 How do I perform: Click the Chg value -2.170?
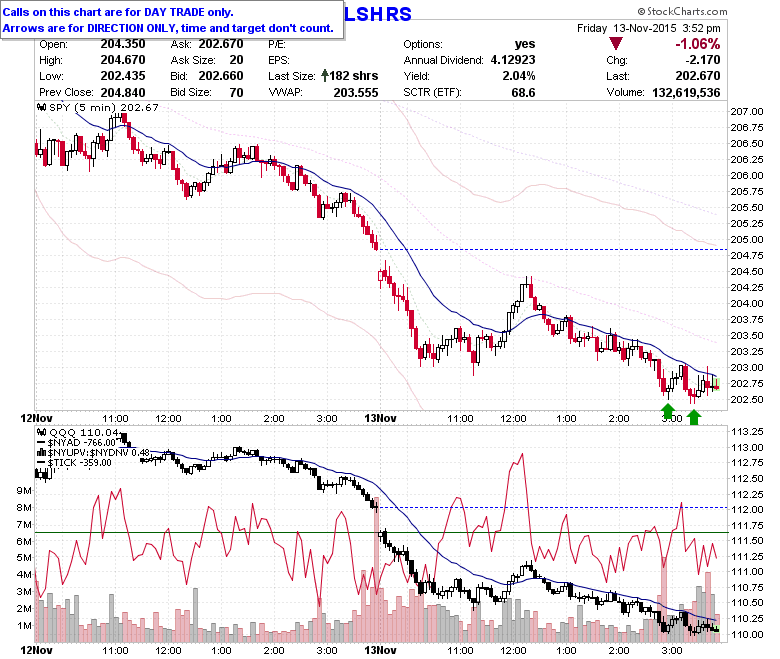point(702,60)
